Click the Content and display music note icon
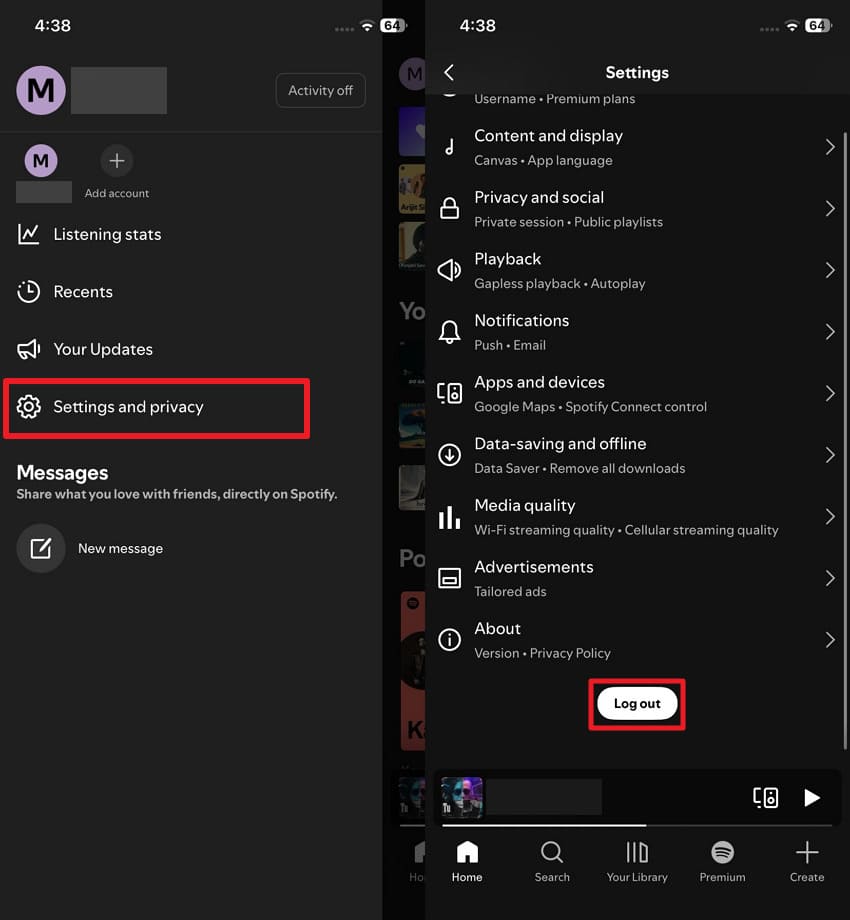This screenshot has height=920, width=850. (x=449, y=147)
